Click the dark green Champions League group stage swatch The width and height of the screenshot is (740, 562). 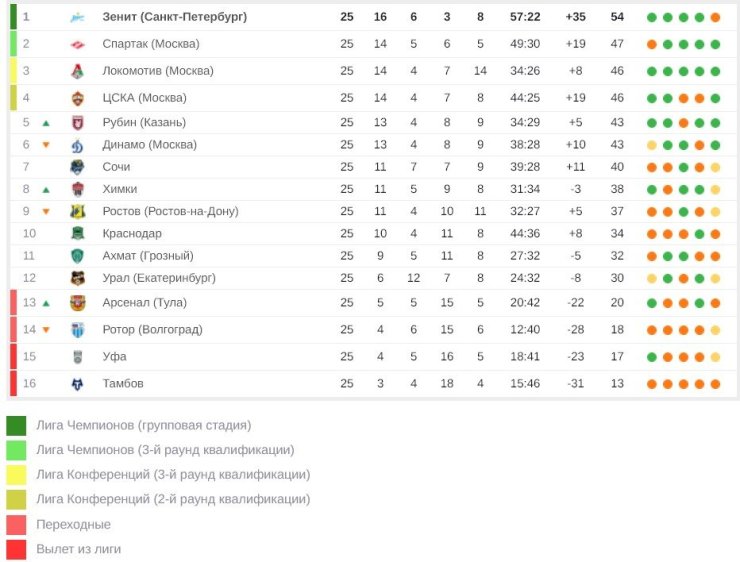(16, 425)
